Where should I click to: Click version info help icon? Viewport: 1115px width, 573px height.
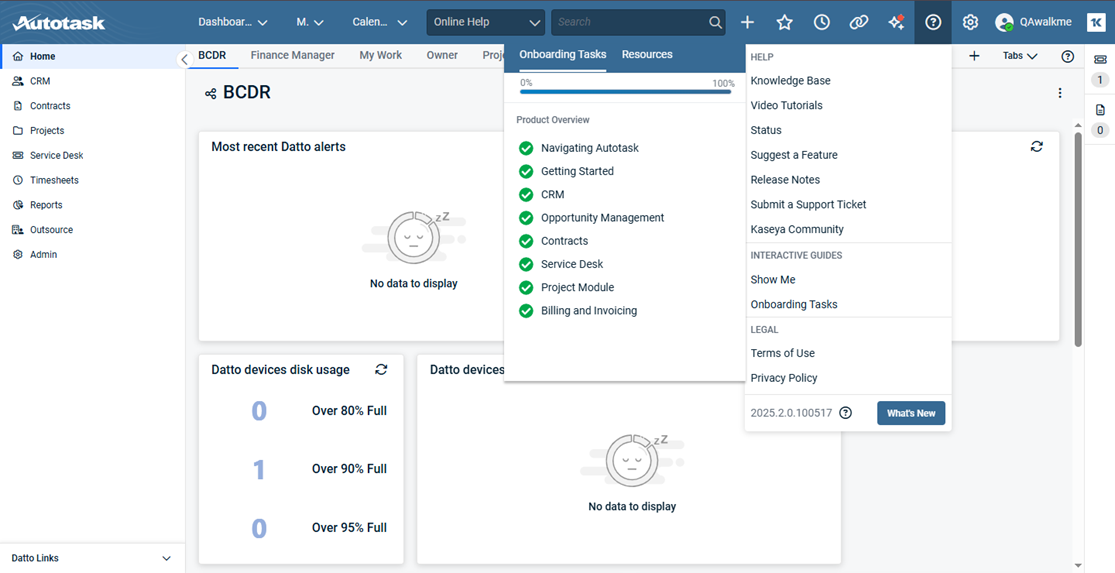tap(845, 413)
